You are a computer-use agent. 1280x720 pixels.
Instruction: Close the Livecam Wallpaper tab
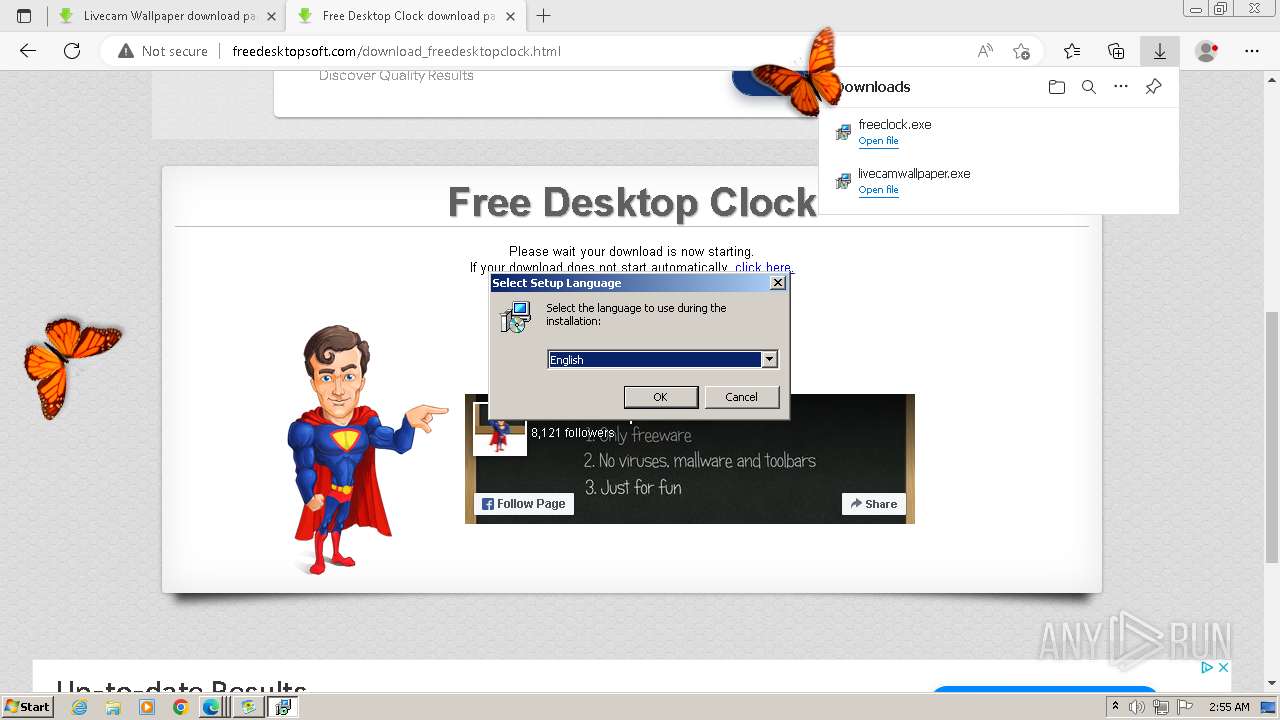[271, 16]
